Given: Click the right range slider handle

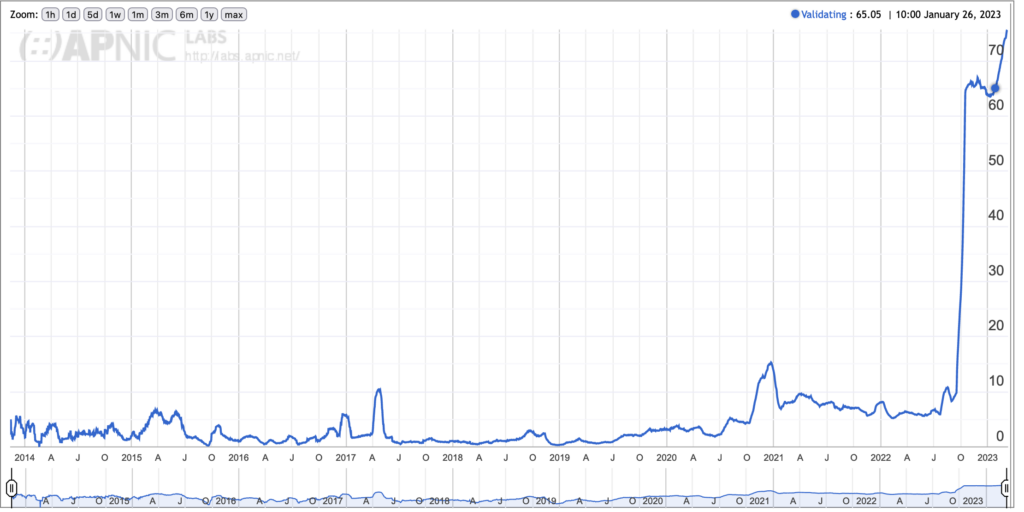Looking at the screenshot, I should pos(1006,488).
